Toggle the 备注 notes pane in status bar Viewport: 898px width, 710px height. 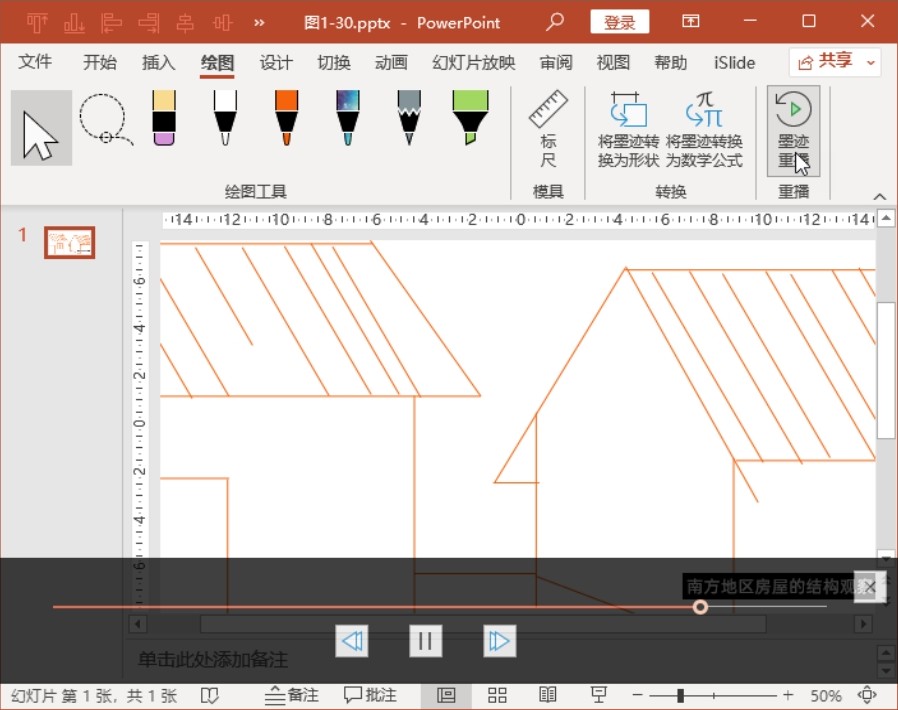291,695
